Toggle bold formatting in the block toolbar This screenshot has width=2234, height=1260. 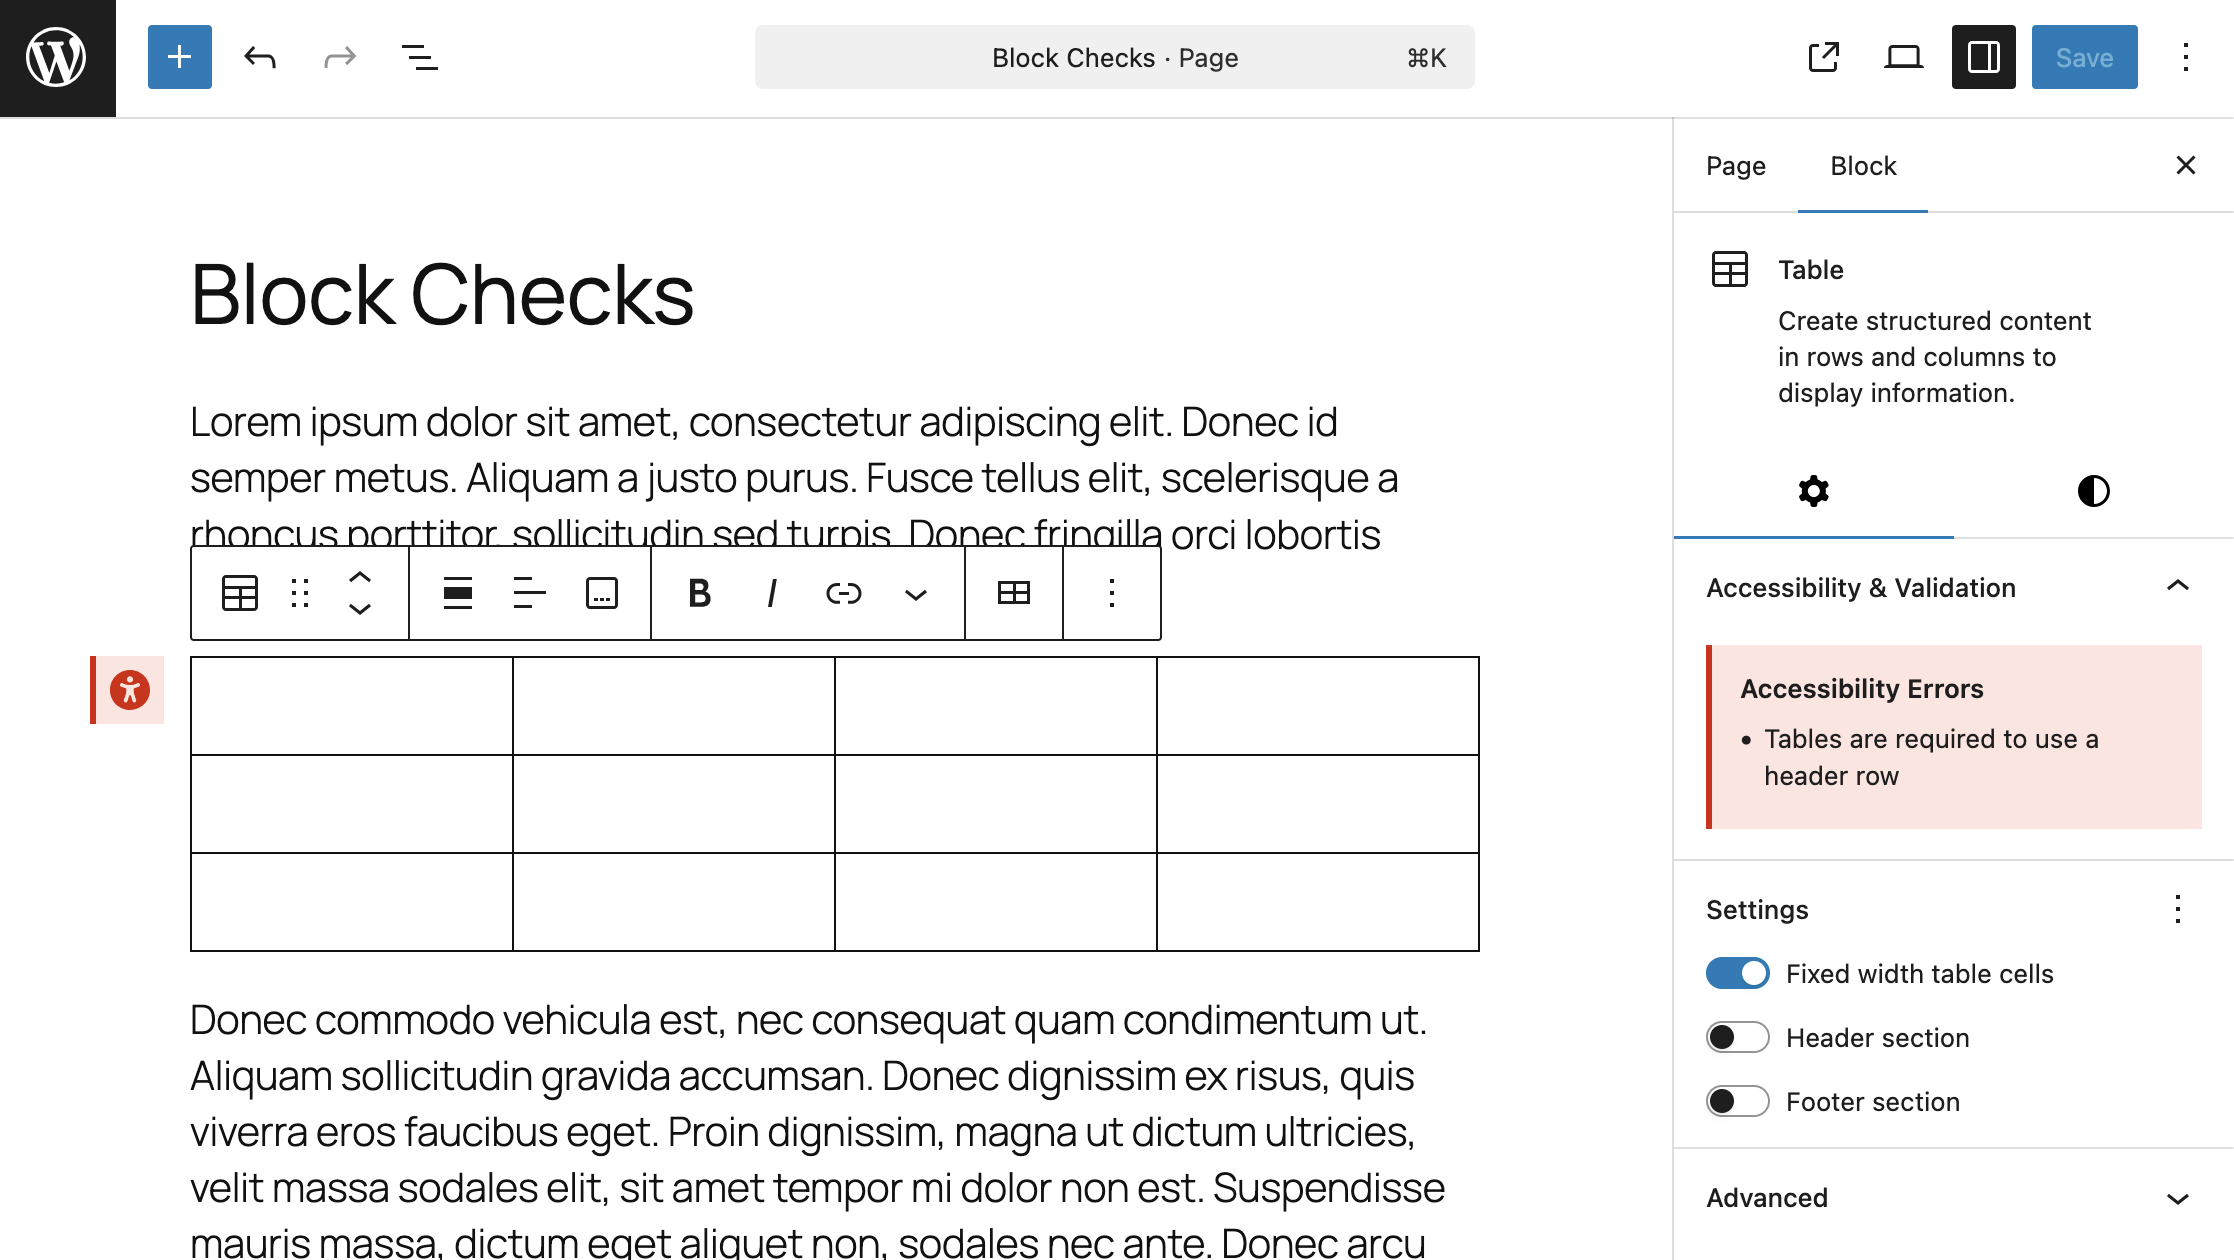pyautogui.click(x=699, y=593)
